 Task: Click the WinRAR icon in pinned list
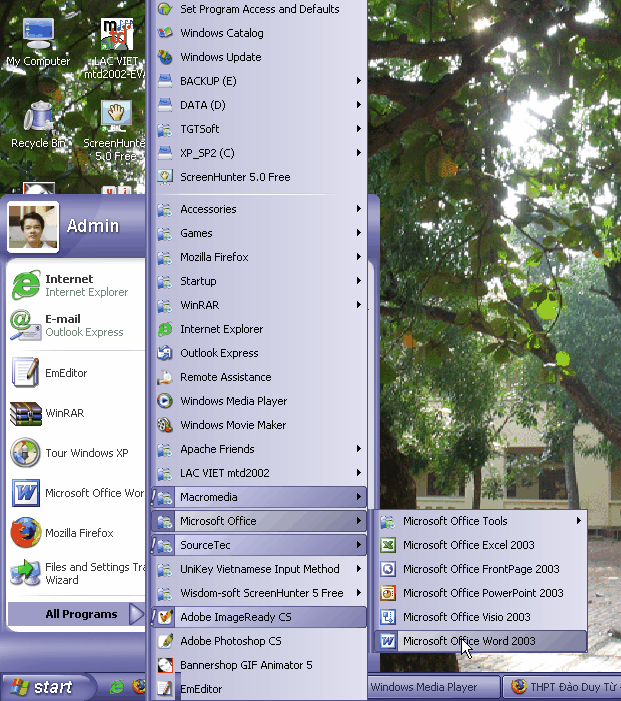(25, 413)
